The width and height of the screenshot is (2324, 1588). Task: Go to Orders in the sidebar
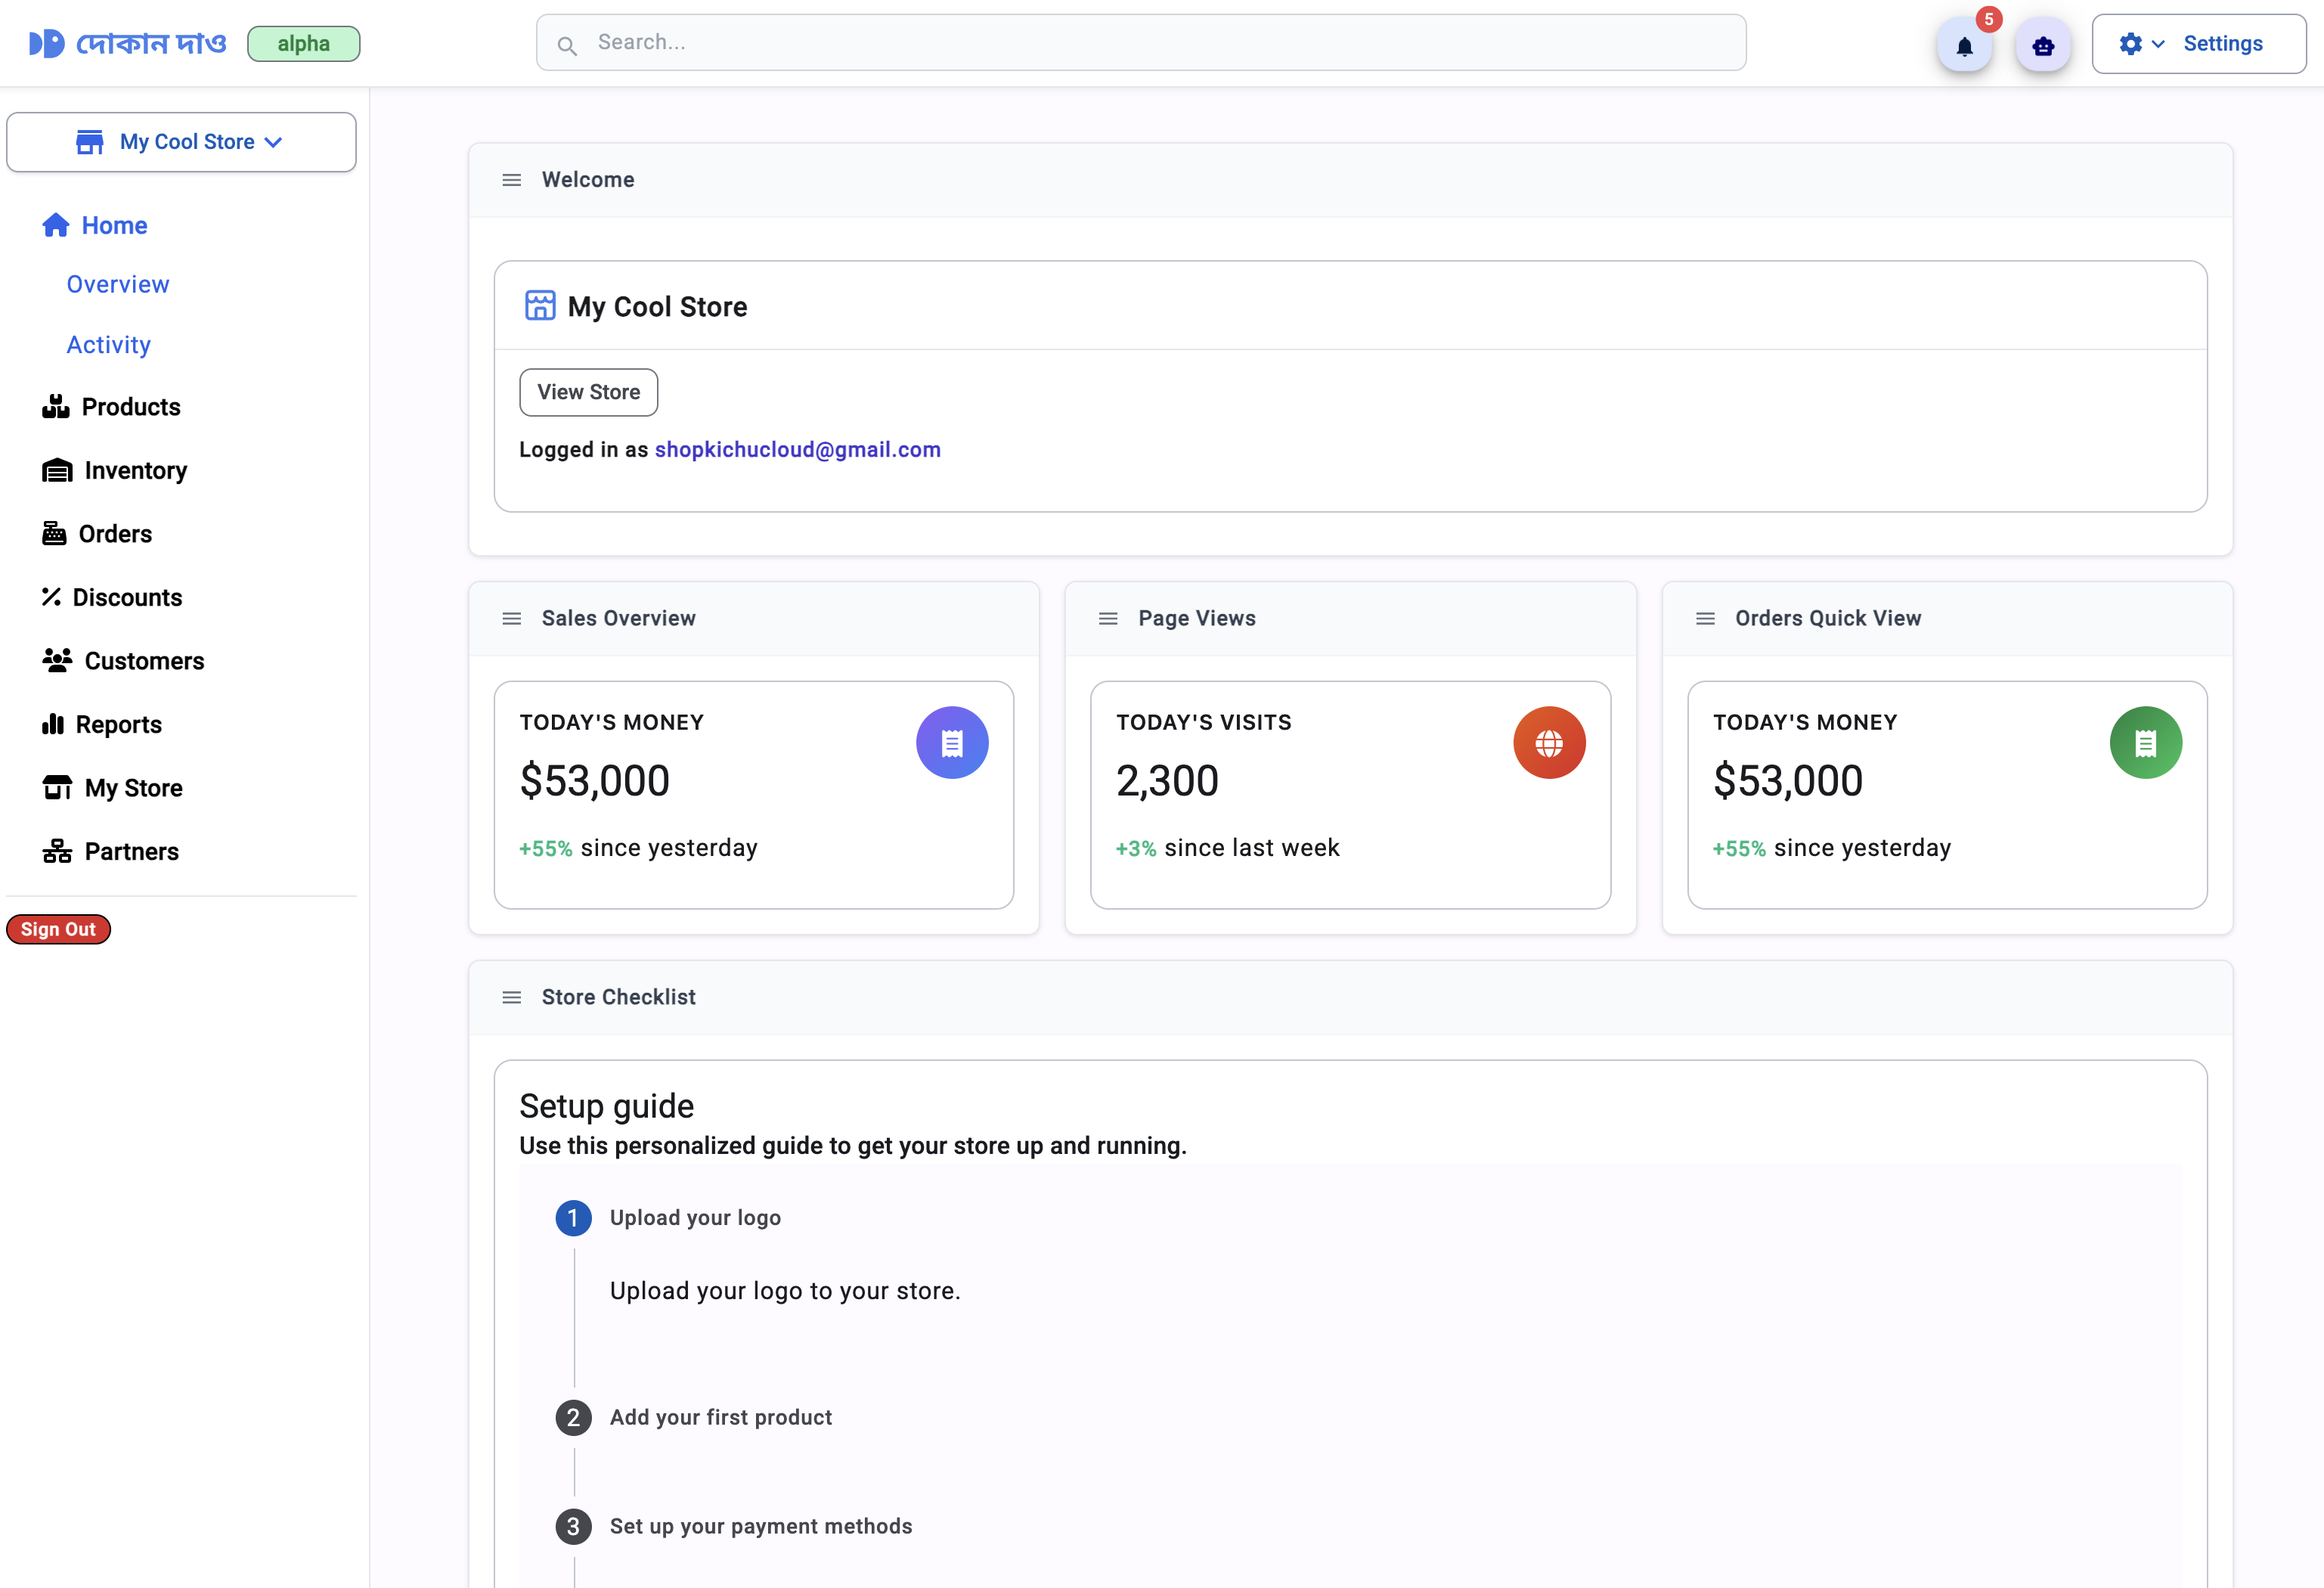coord(115,534)
